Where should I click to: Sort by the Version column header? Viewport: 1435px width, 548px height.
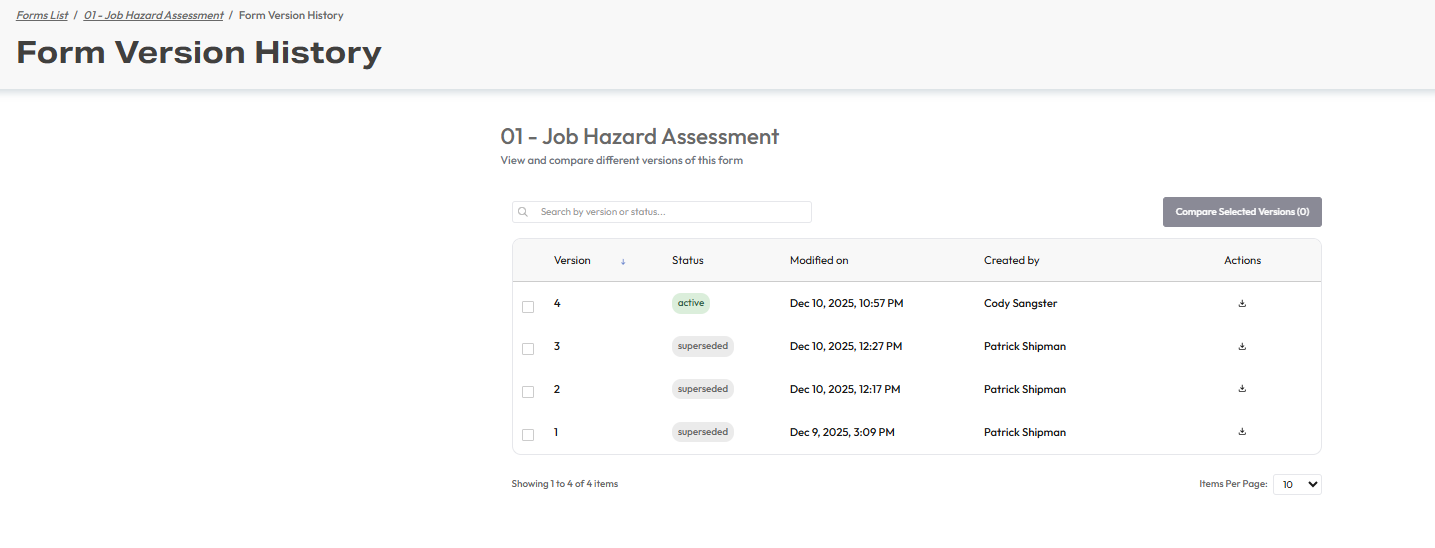click(572, 260)
